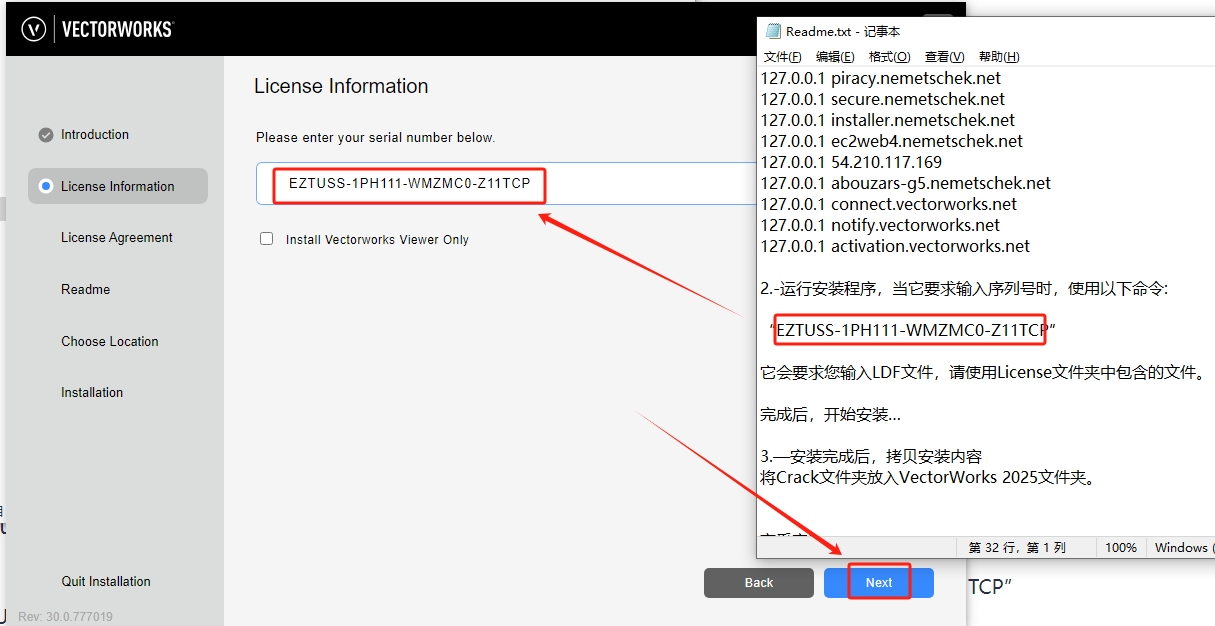Click the Notepad icon beside Readme.txt title
1215x626 pixels.
772,32
